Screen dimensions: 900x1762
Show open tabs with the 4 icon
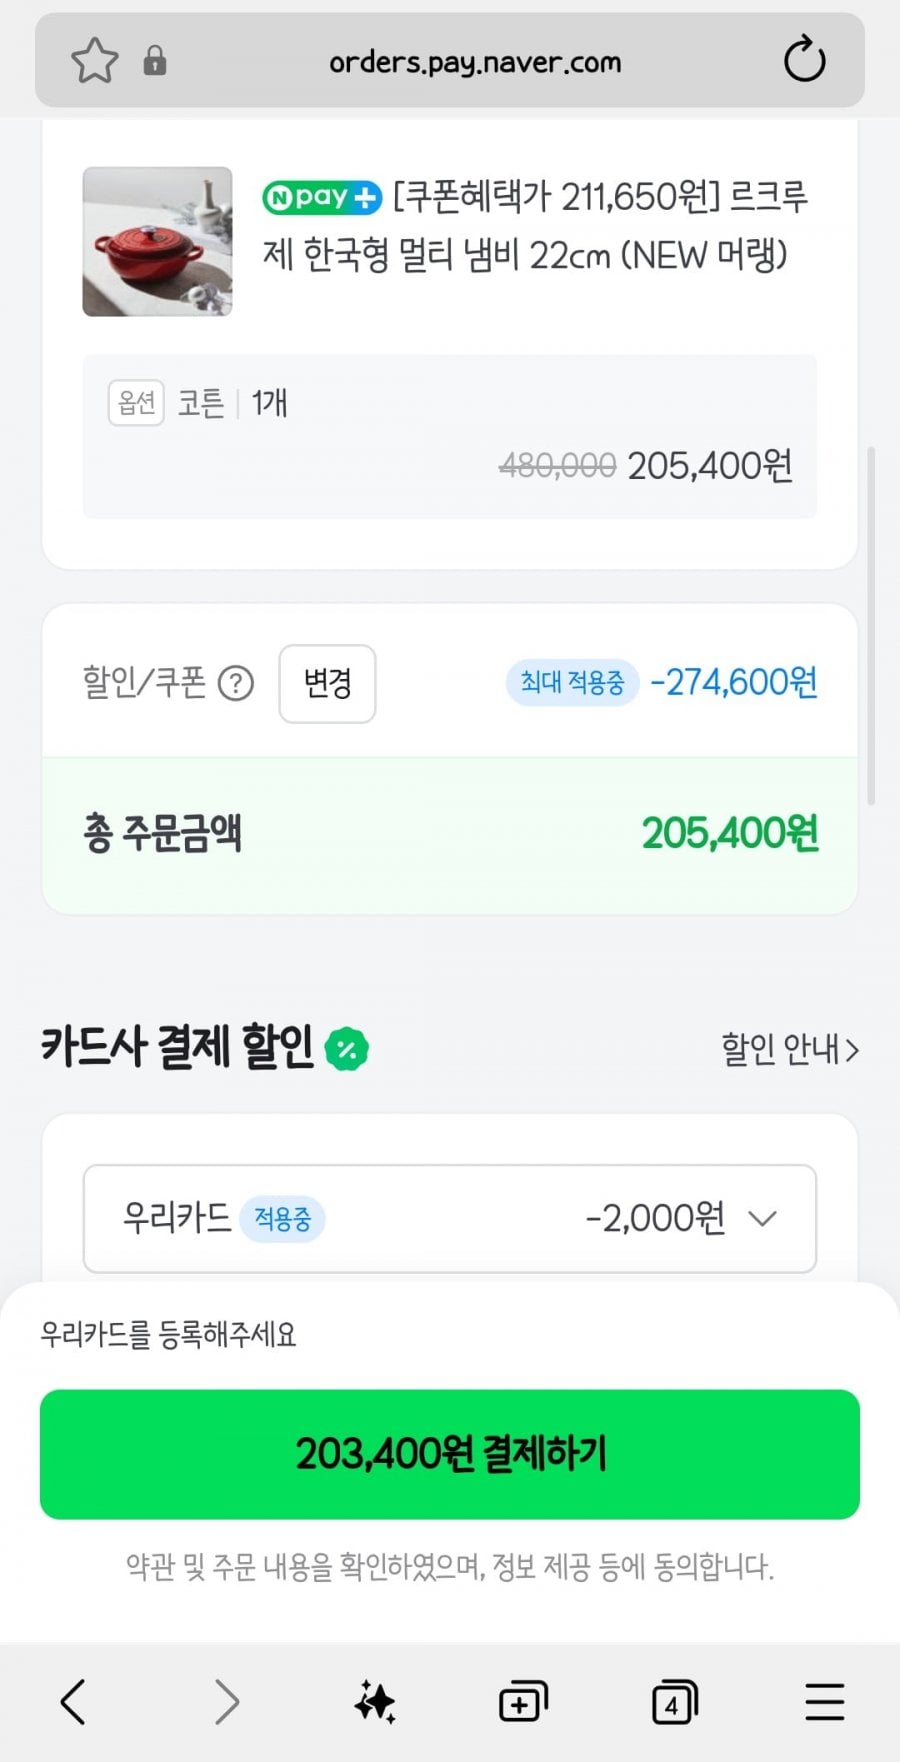(x=674, y=1701)
